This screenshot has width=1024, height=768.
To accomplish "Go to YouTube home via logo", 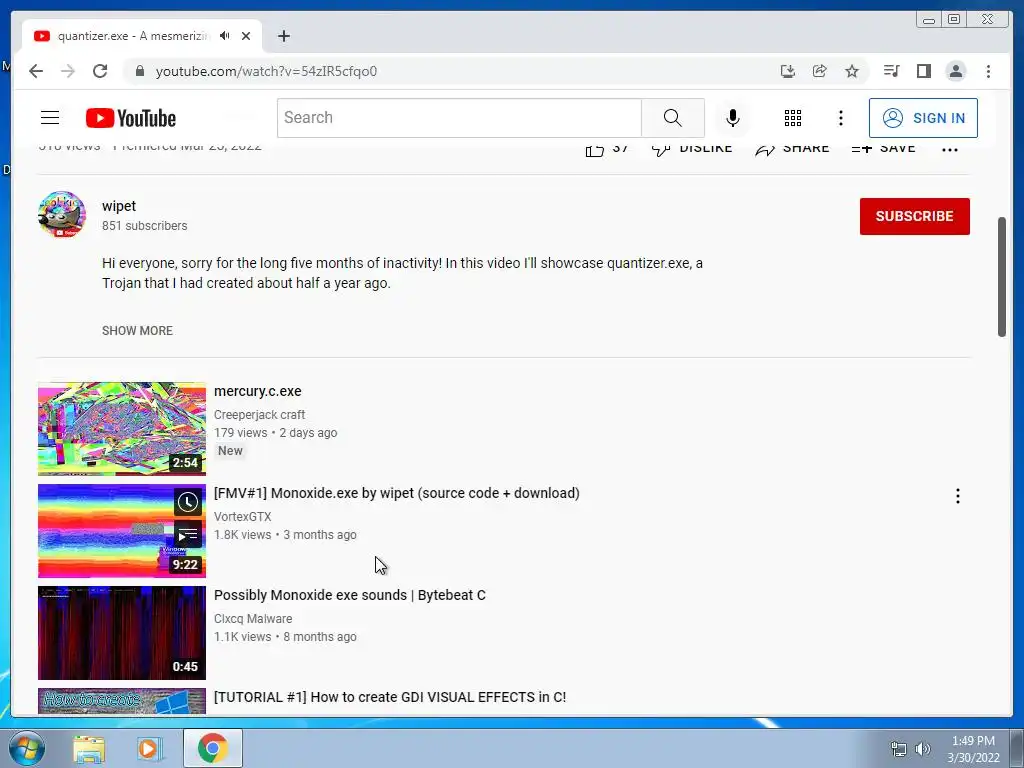I will click(x=131, y=118).
